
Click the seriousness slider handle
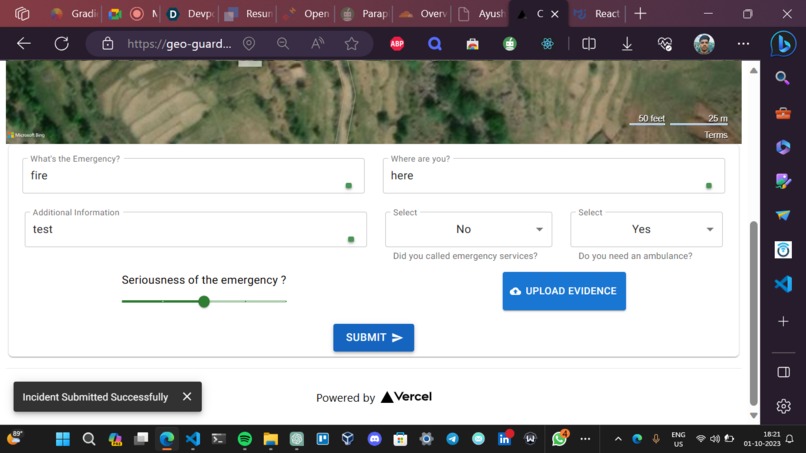click(204, 302)
